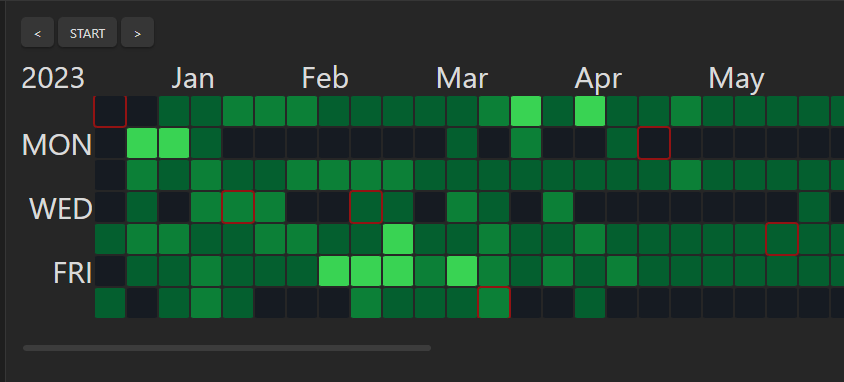Click the May month label
This screenshot has height=382, width=844.
[x=736, y=79]
